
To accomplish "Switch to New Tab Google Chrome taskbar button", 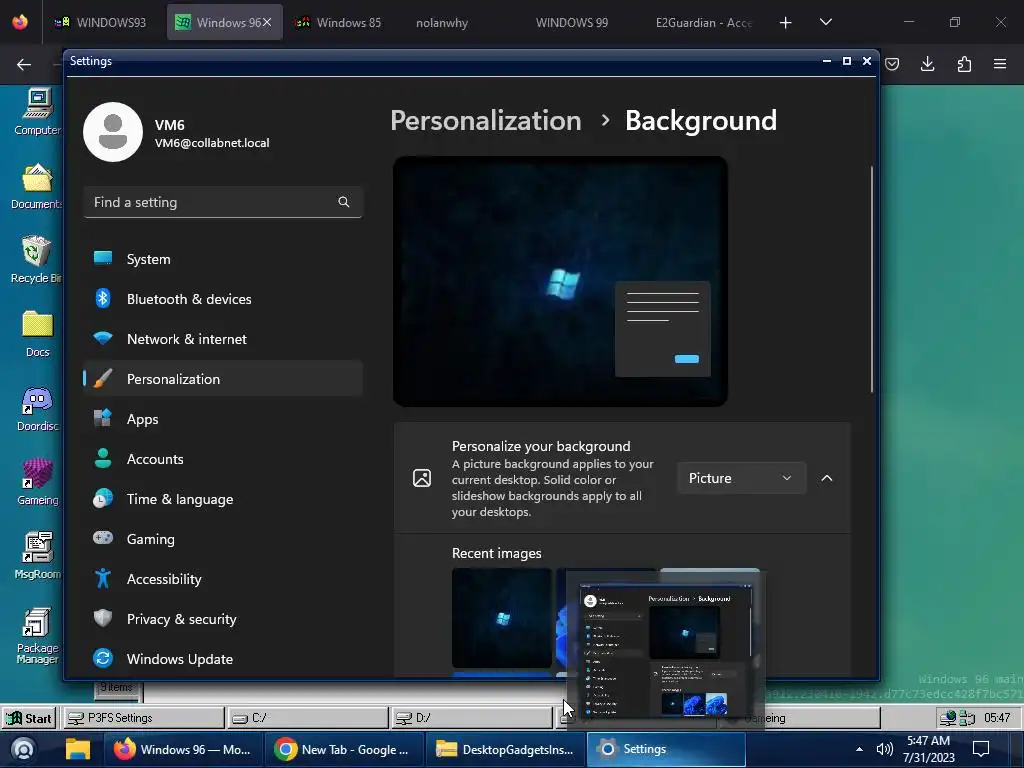I will click(x=345, y=749).
